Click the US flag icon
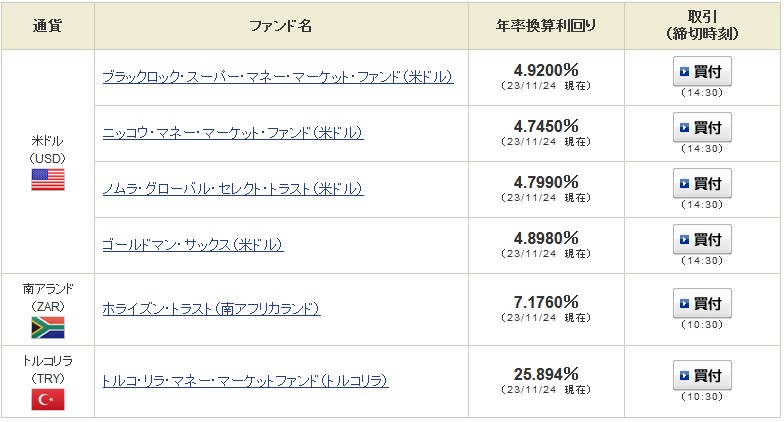784x422 pixels. pyautogui.click(x=48, y=180)
